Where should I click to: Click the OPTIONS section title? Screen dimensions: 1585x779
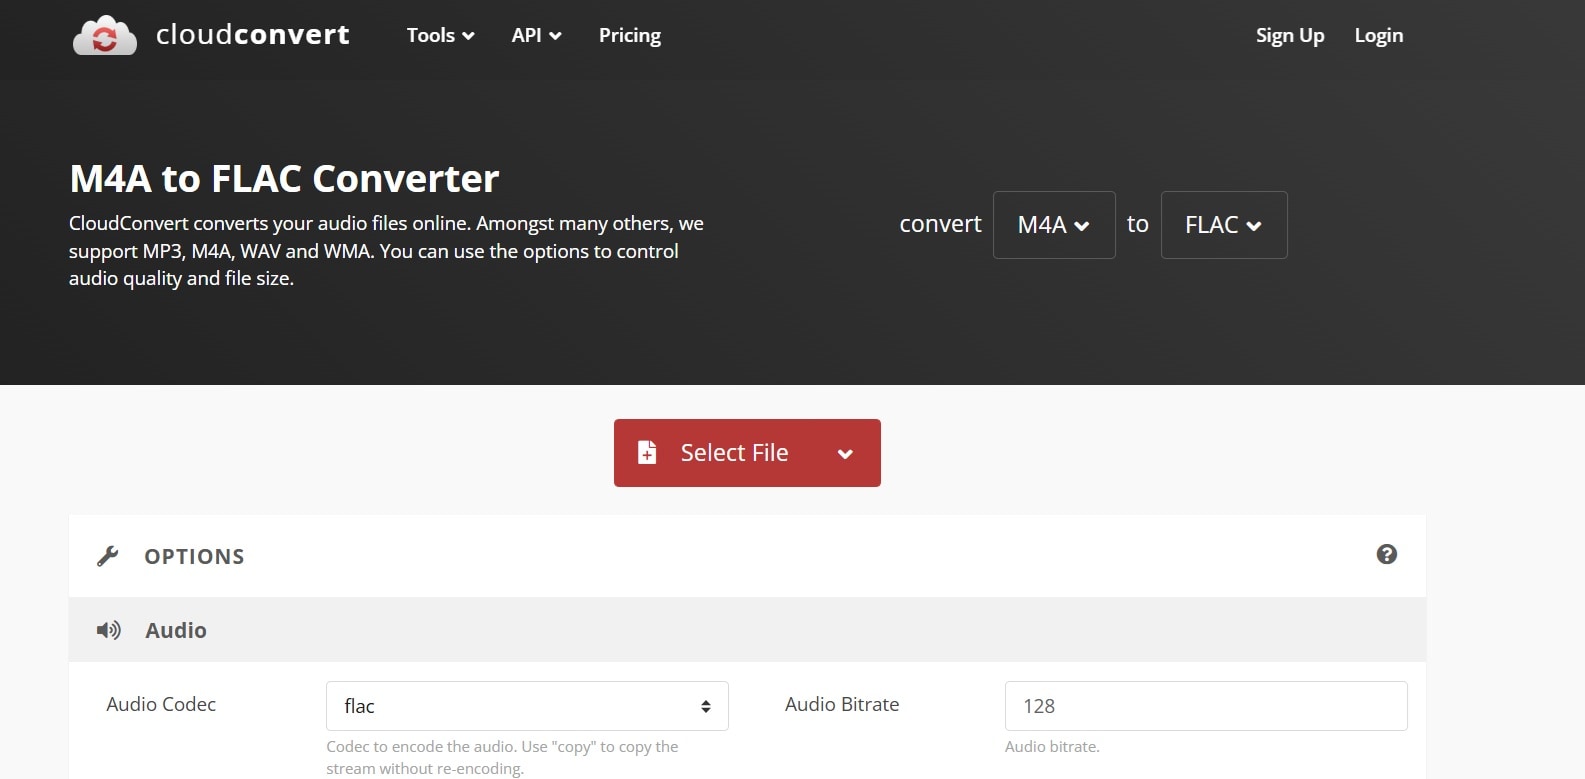click(x=194, y=557)
